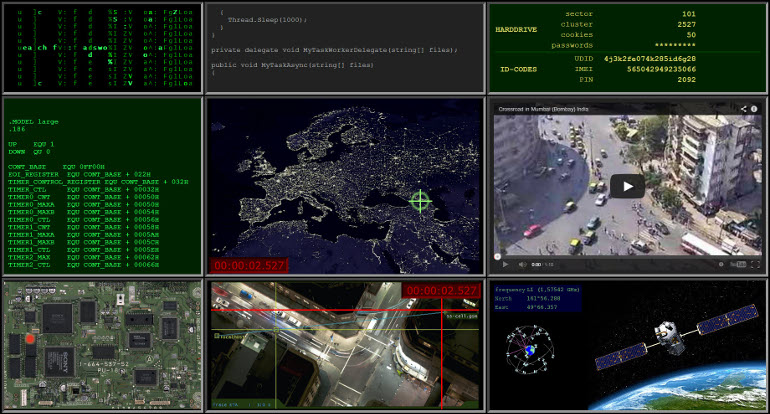
Task: Click the green crosshair target on the Europe map
Action: coord(420,200)
